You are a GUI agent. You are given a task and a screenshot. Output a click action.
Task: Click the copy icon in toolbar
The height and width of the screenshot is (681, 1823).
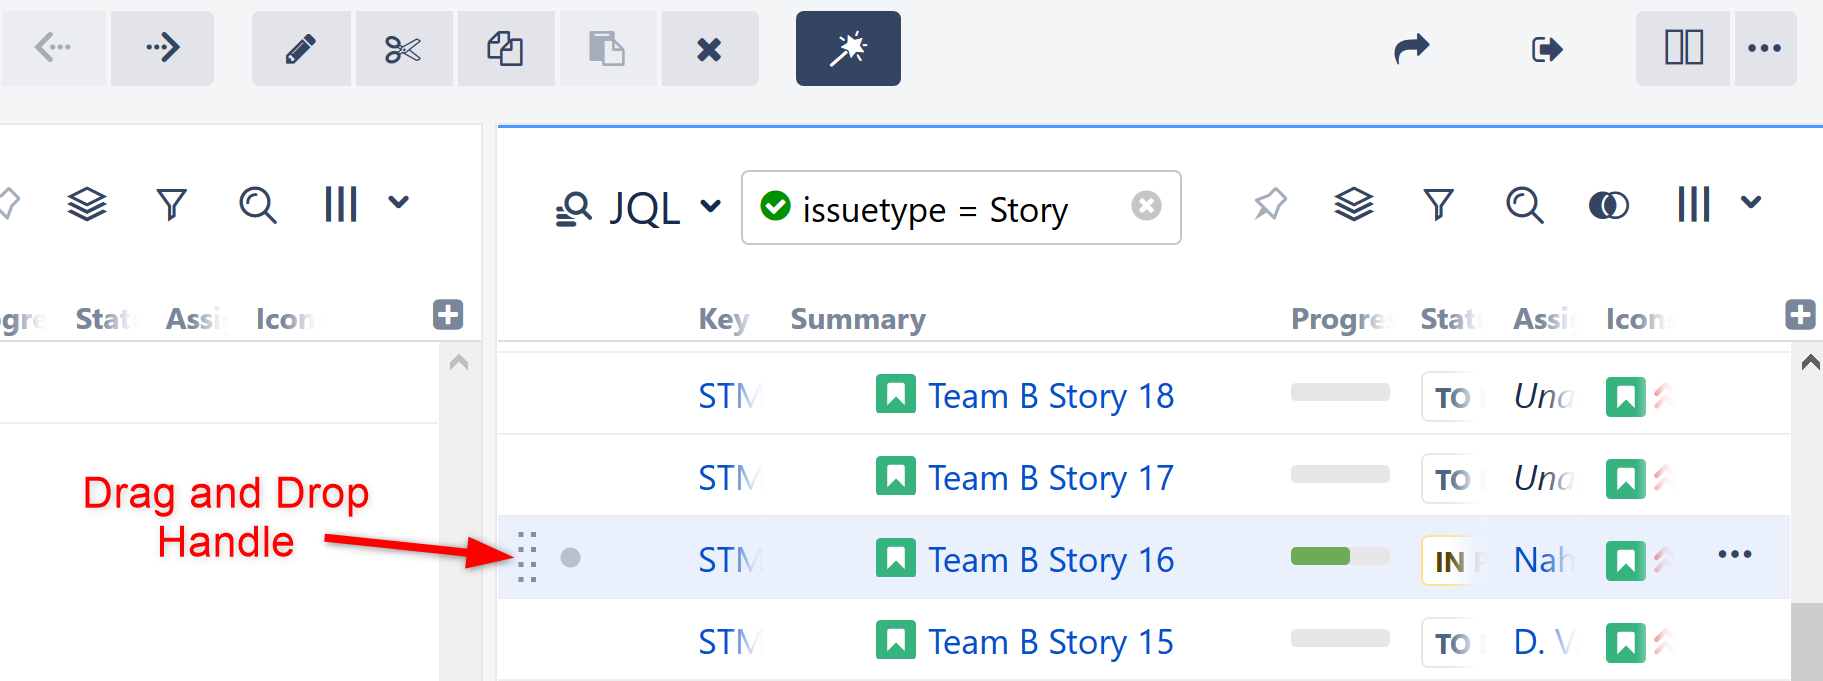(x=505, y=49)
